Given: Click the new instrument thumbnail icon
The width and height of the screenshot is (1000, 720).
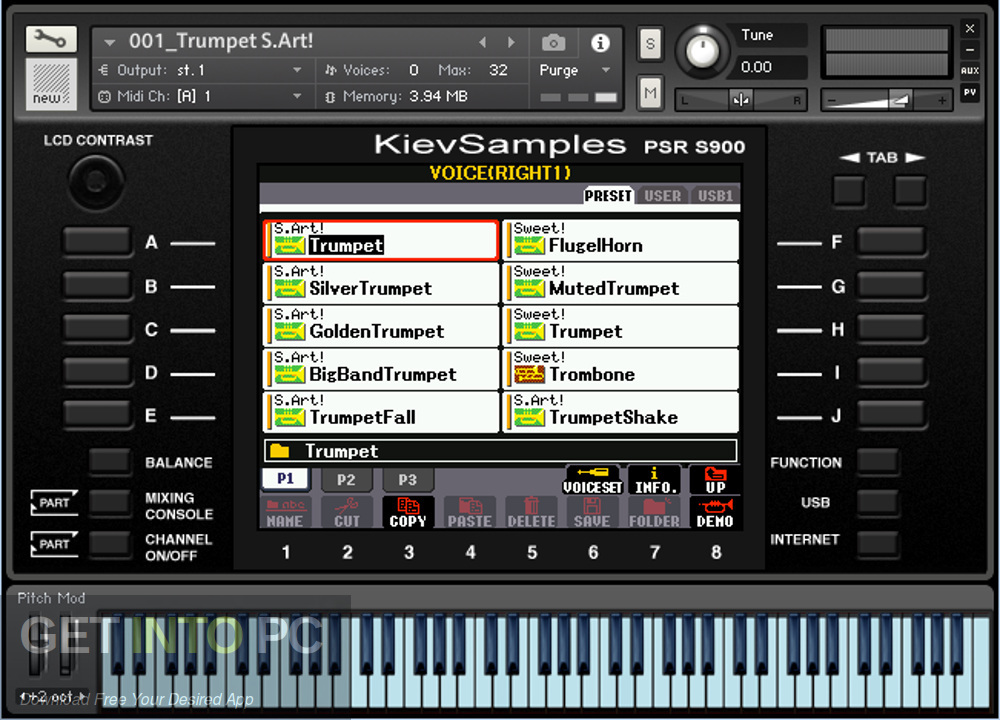Looking at the screenshot, I should point(51,84).
